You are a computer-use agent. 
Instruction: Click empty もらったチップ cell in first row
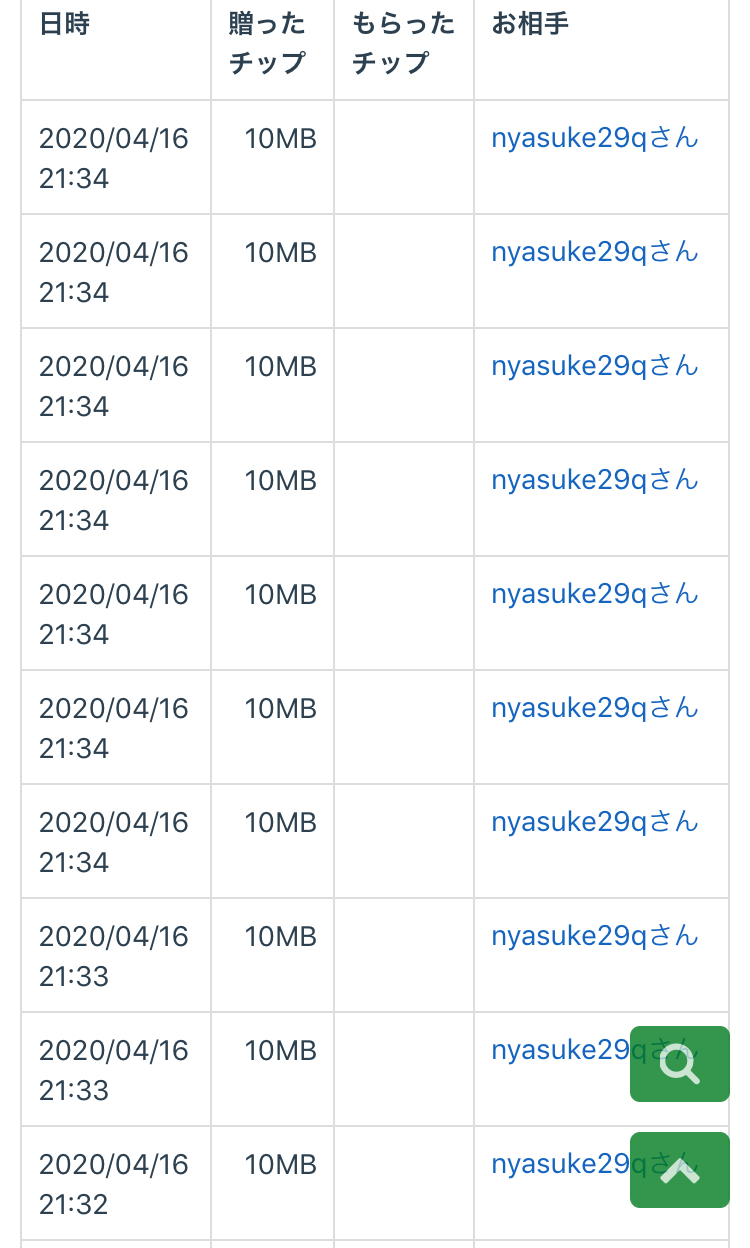[x=404, y=157]
